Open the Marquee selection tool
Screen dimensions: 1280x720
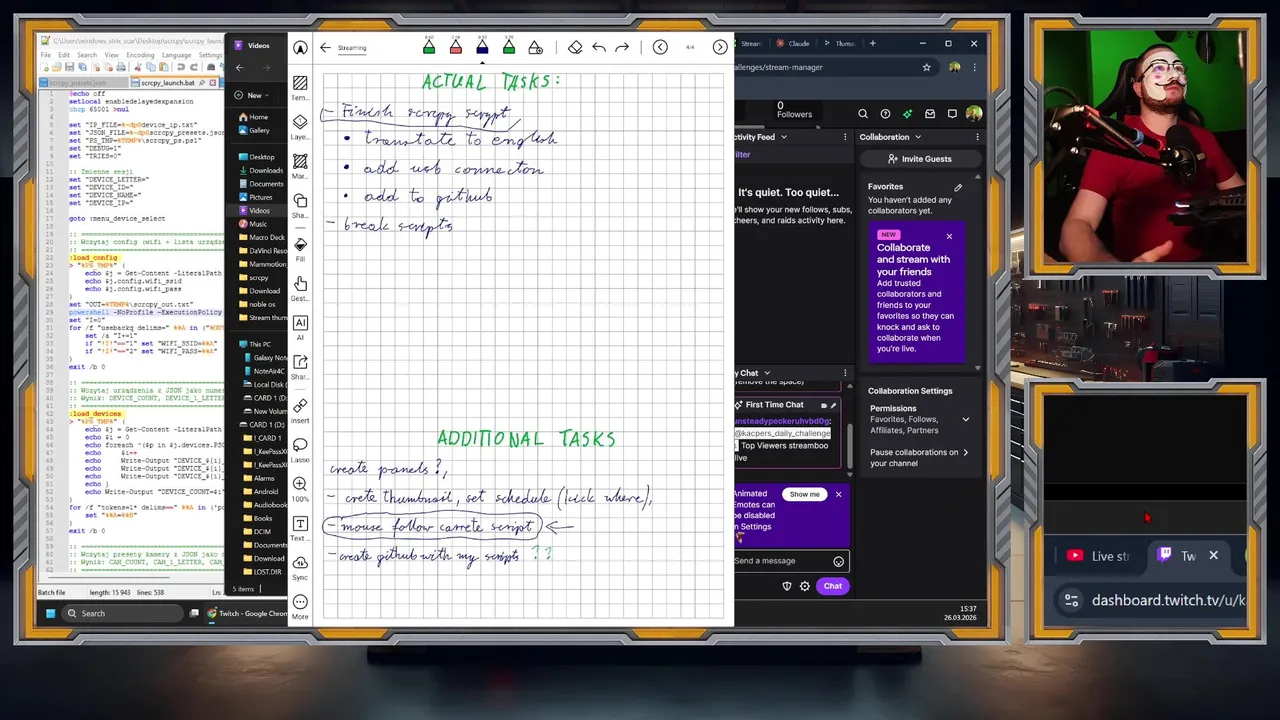[x=300, y=166]
